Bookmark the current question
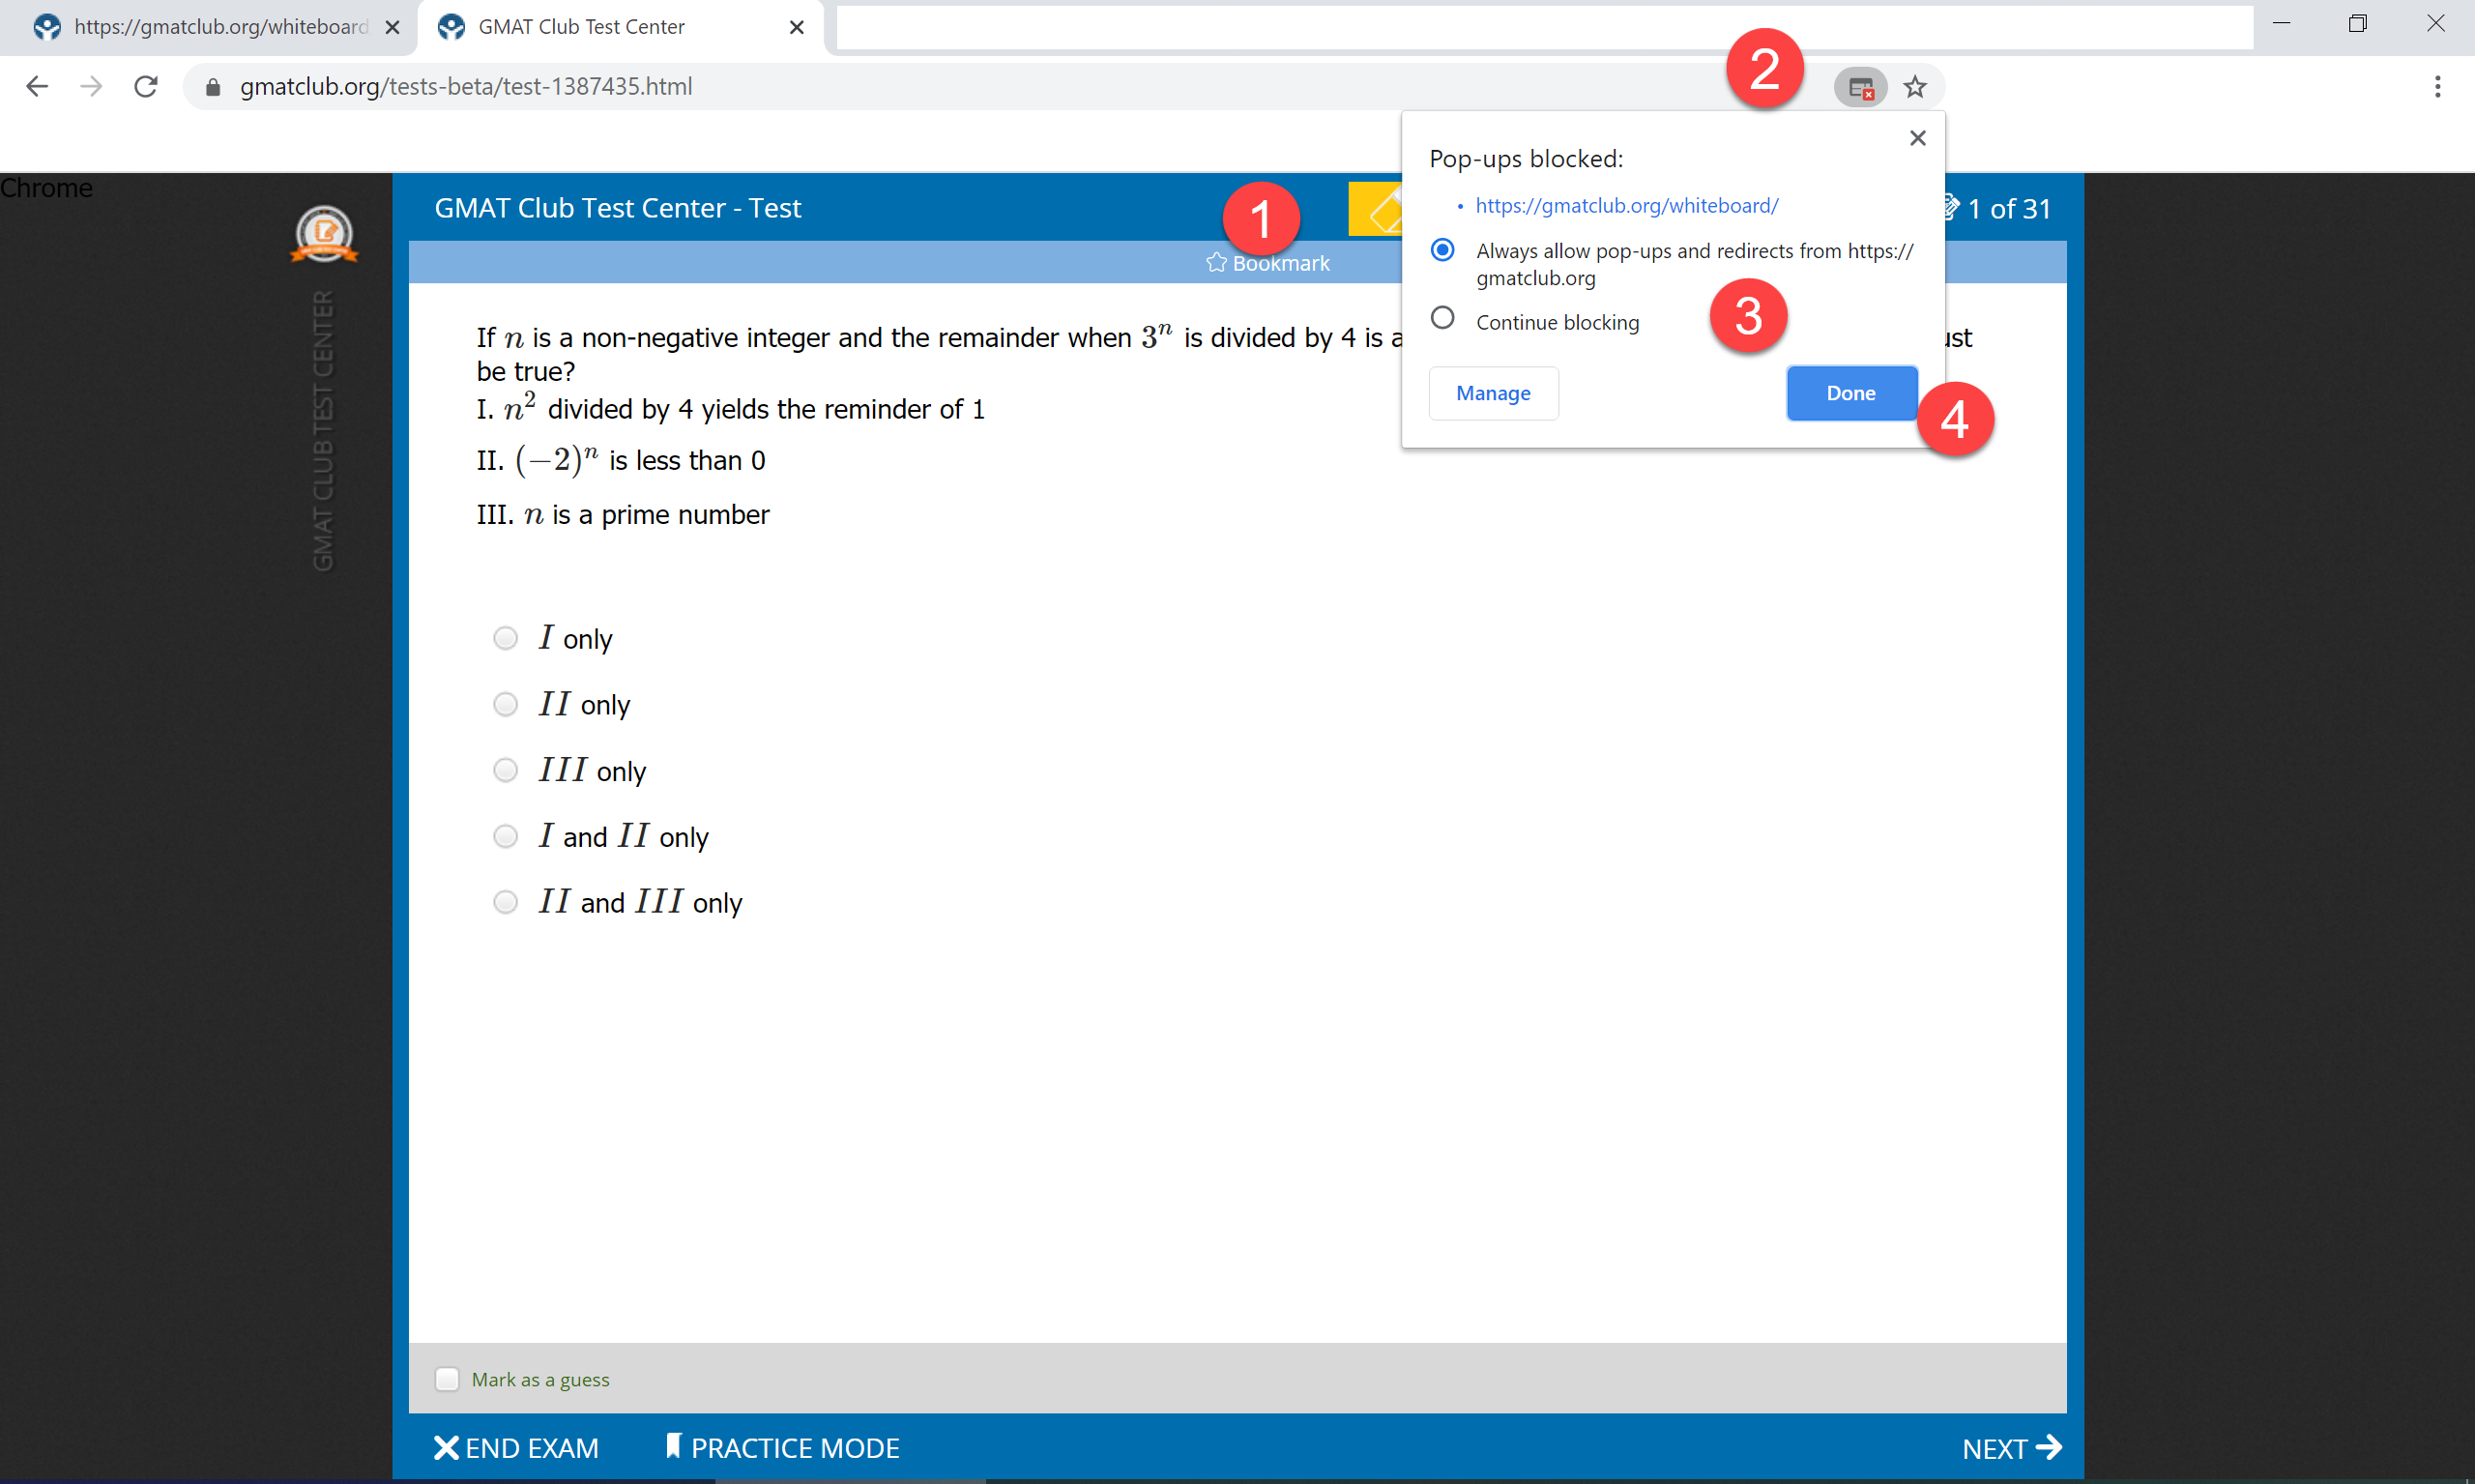The image size is (2475, 1484). (1267, 262)
